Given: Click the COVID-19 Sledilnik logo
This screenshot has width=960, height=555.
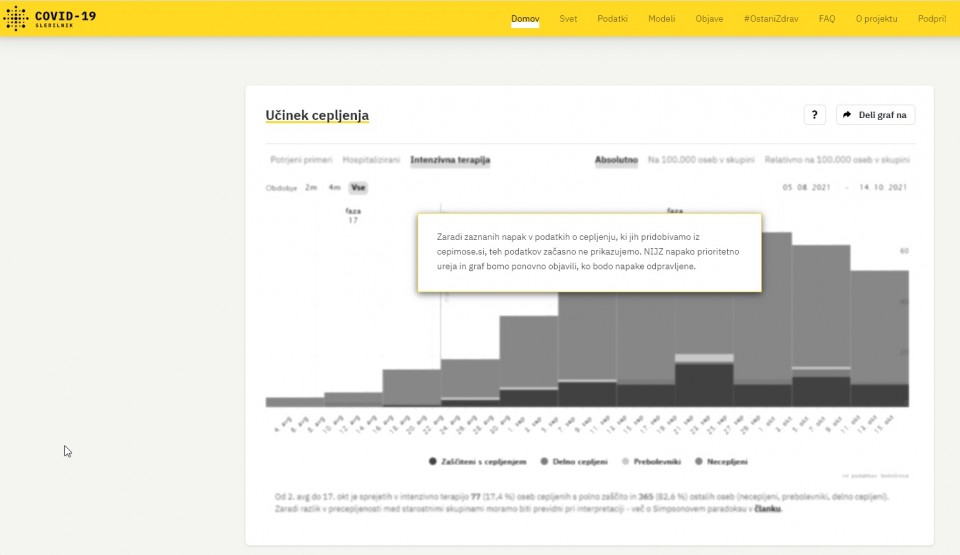Looking at the screenshot, I should click(50, 18).
